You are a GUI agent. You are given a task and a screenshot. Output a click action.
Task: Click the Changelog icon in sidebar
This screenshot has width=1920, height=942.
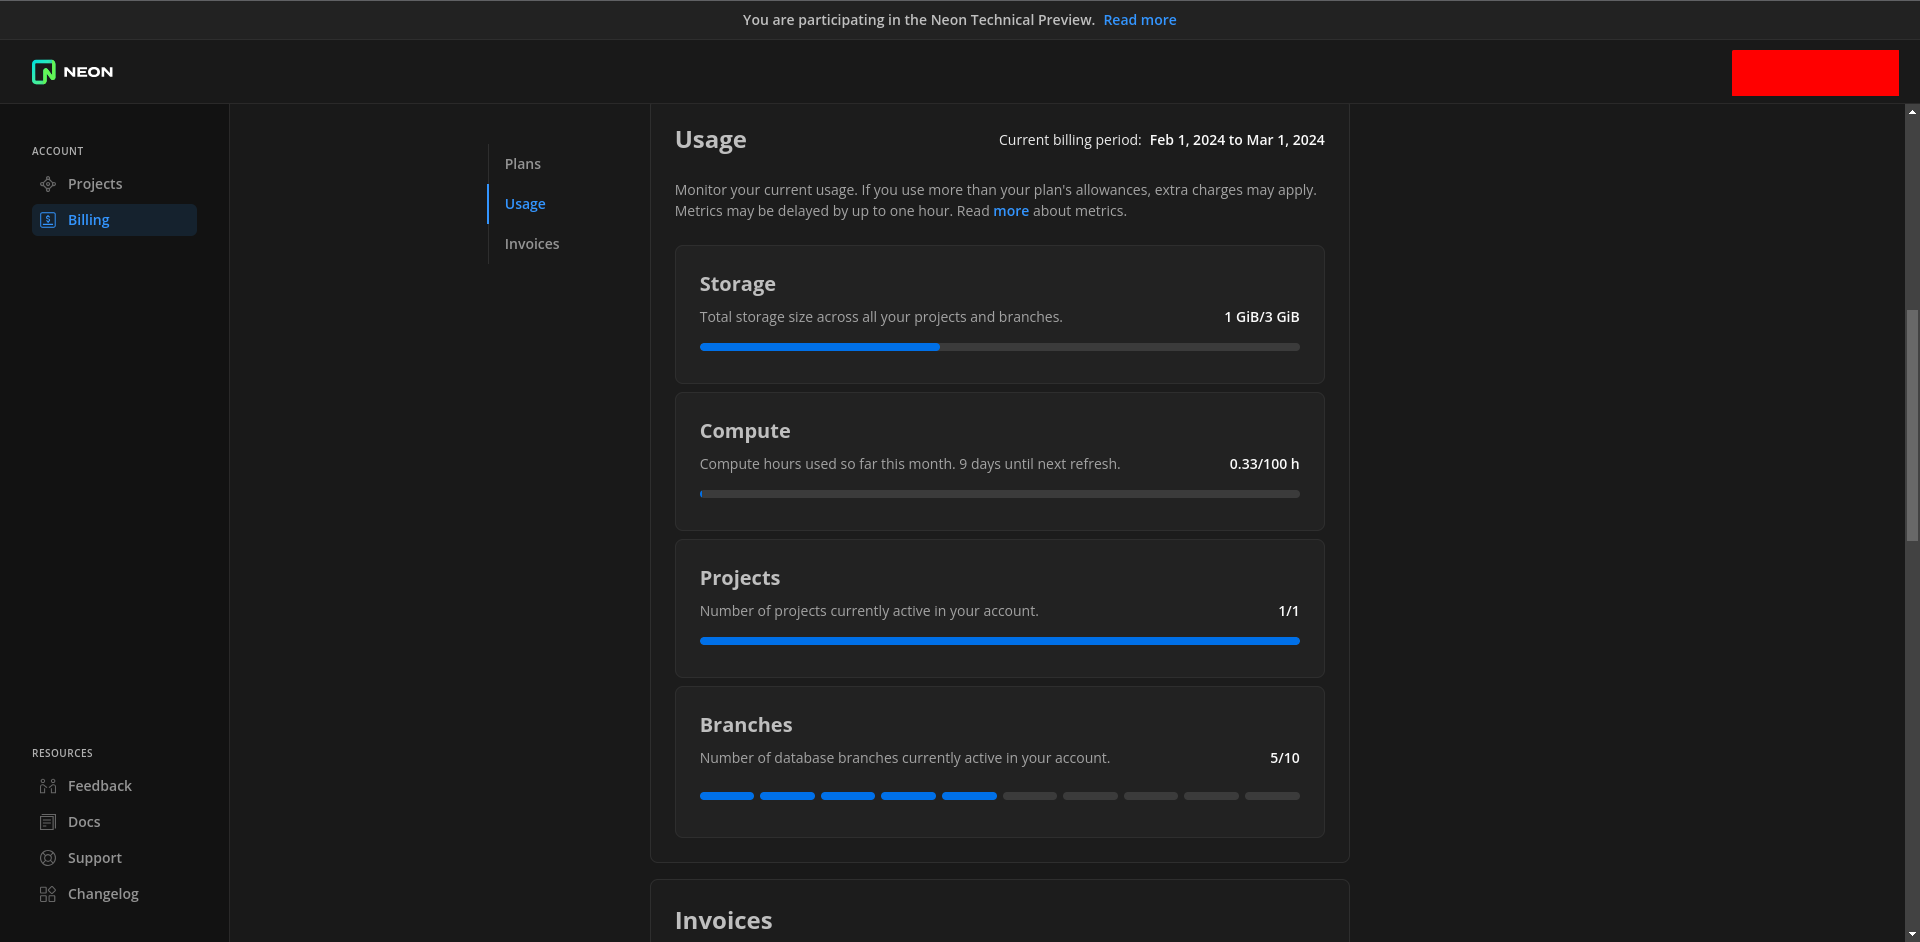48,894
